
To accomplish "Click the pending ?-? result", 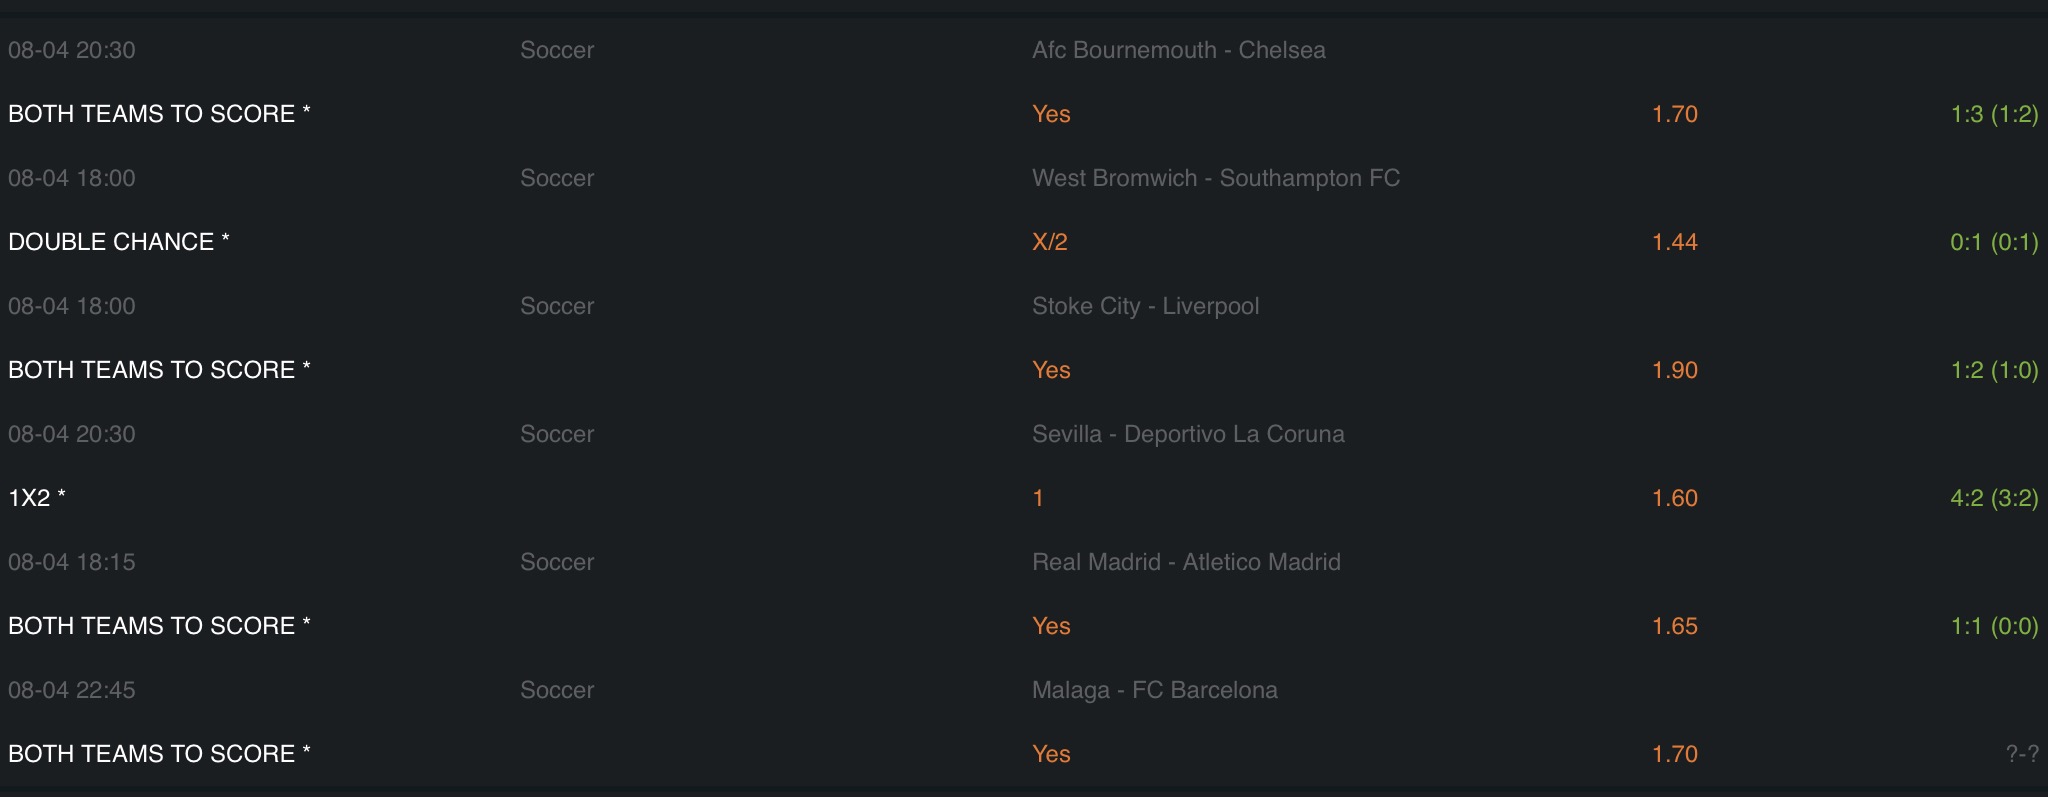I will coord(2021,754).
